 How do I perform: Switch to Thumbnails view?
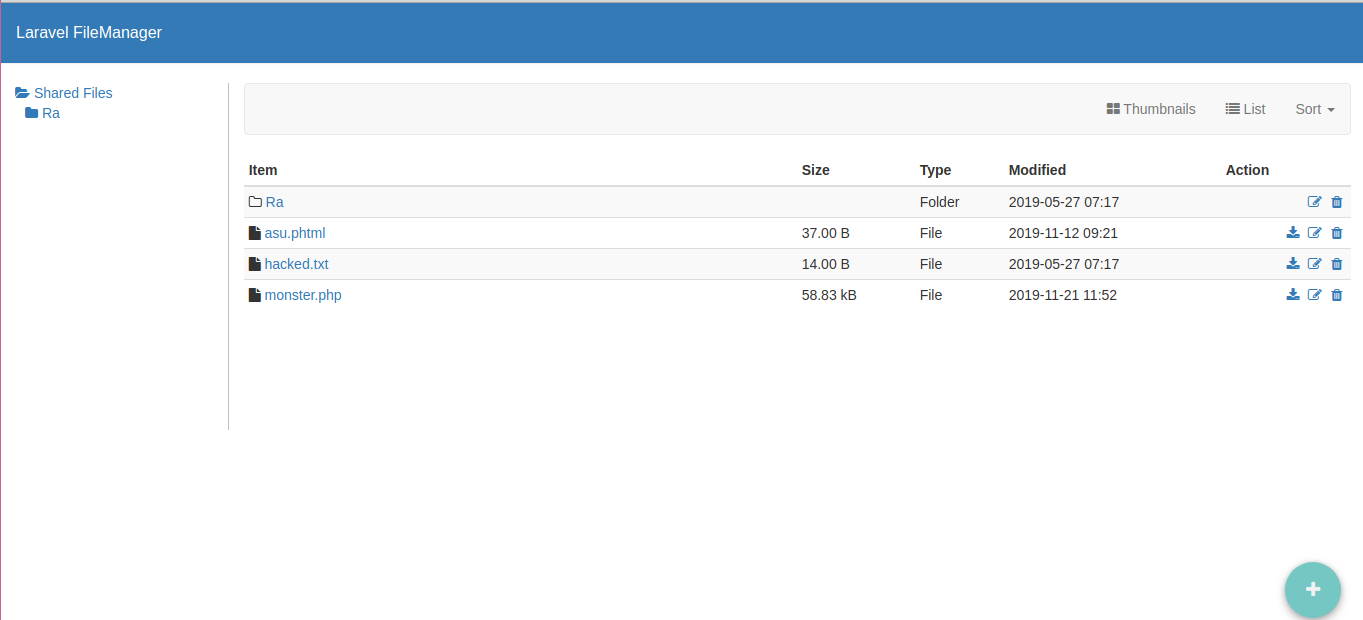tap(1151, 109)
